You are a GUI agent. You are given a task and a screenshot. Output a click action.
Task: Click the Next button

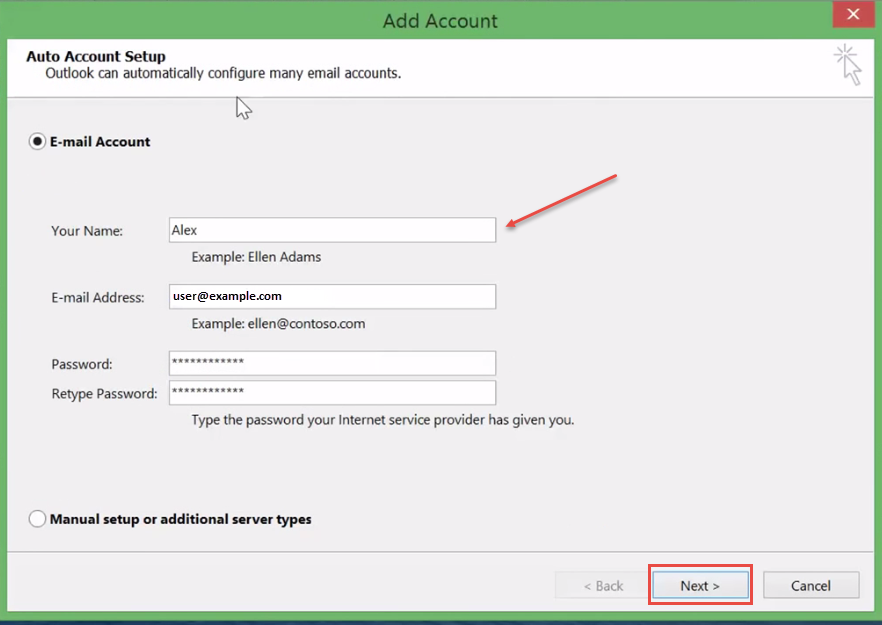[x=700, y=585]
